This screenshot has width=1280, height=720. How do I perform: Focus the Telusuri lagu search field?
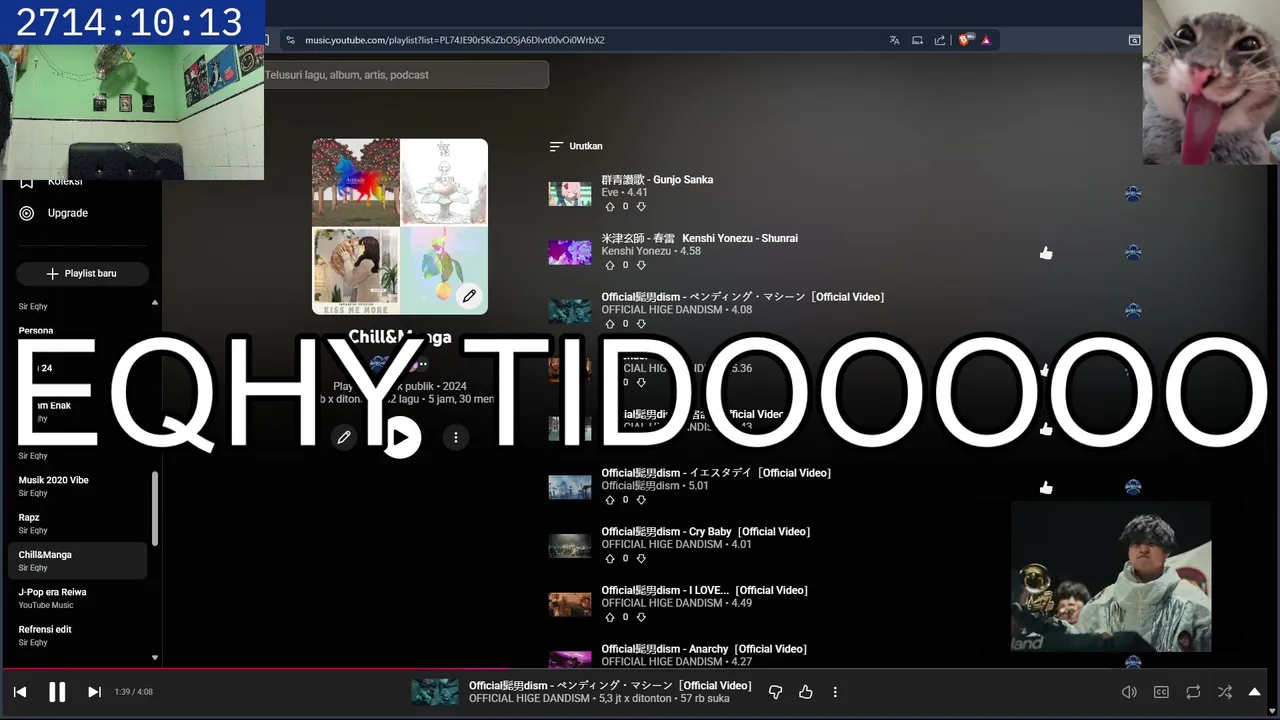(x=405, y=75)
